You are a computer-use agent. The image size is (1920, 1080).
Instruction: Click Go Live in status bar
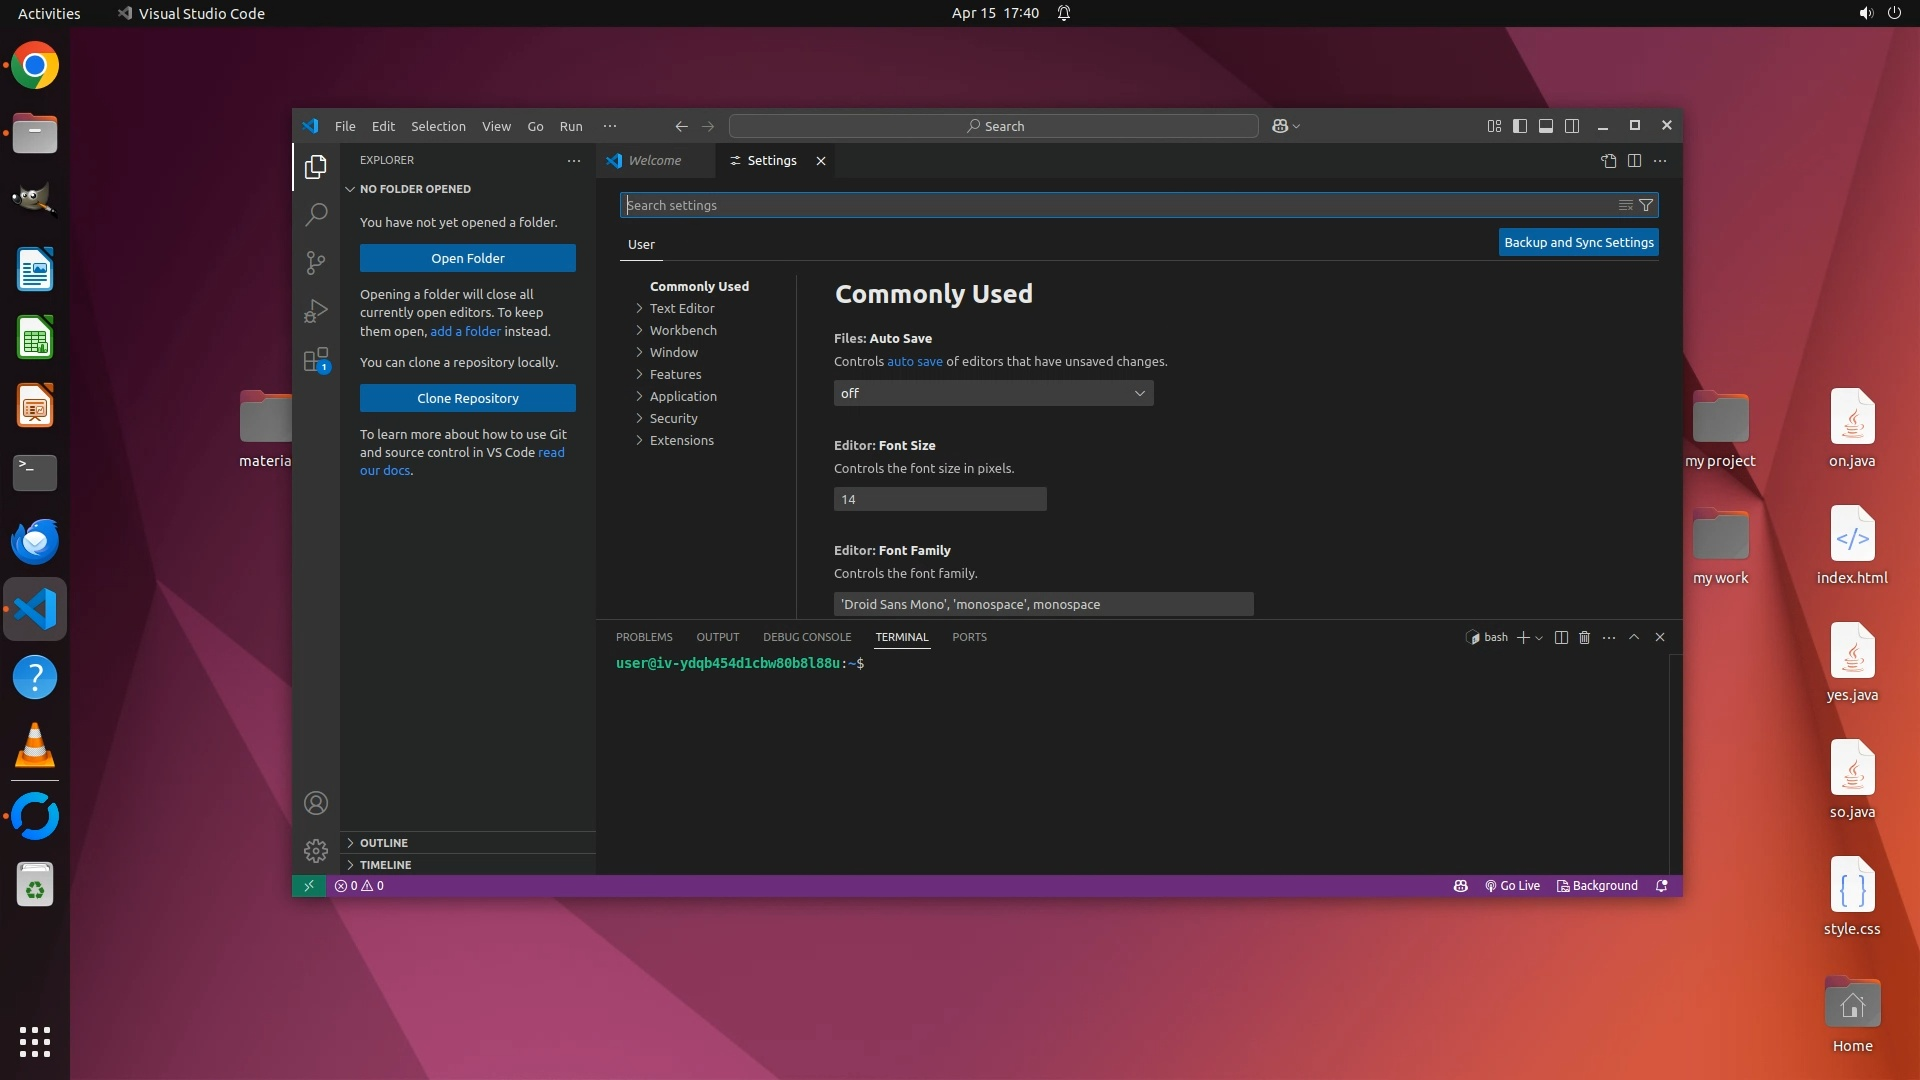tap(1512, 886)
